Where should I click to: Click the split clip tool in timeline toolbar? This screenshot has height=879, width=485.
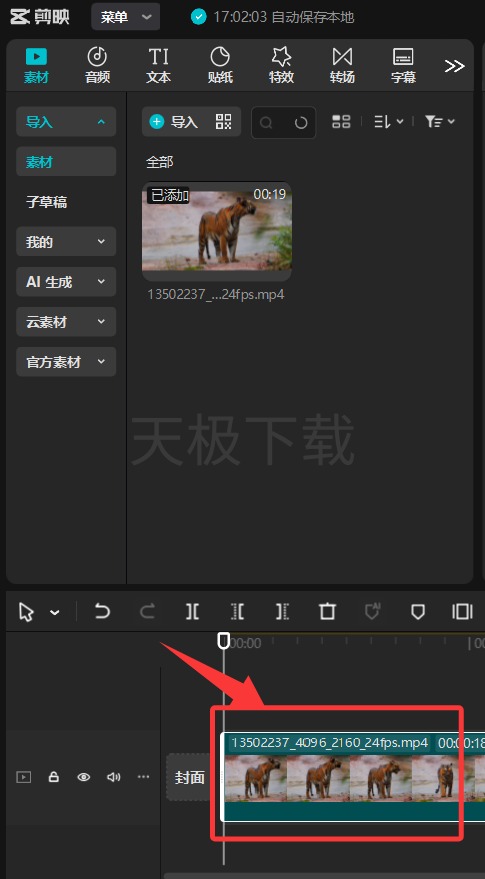coord(192,612)
